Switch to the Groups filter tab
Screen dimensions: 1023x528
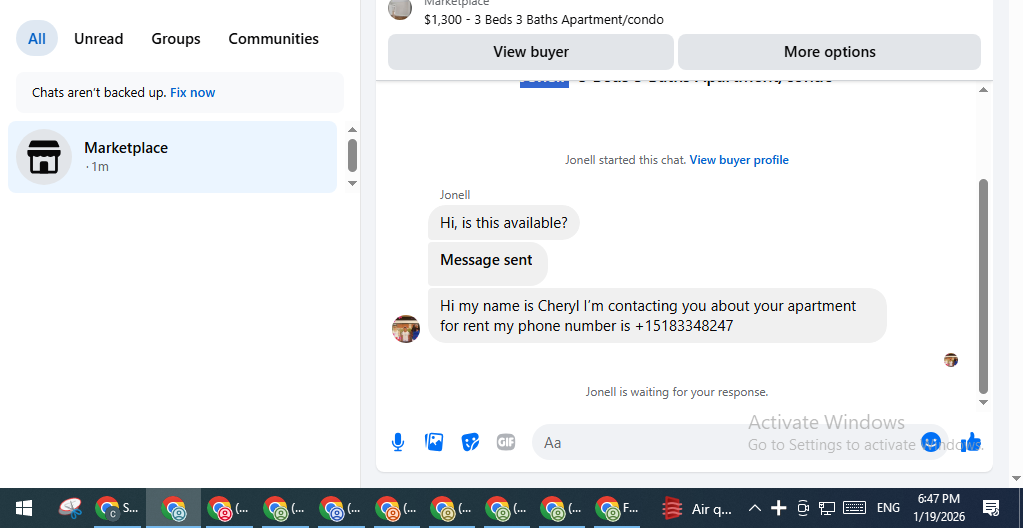[x=176, y=39]
